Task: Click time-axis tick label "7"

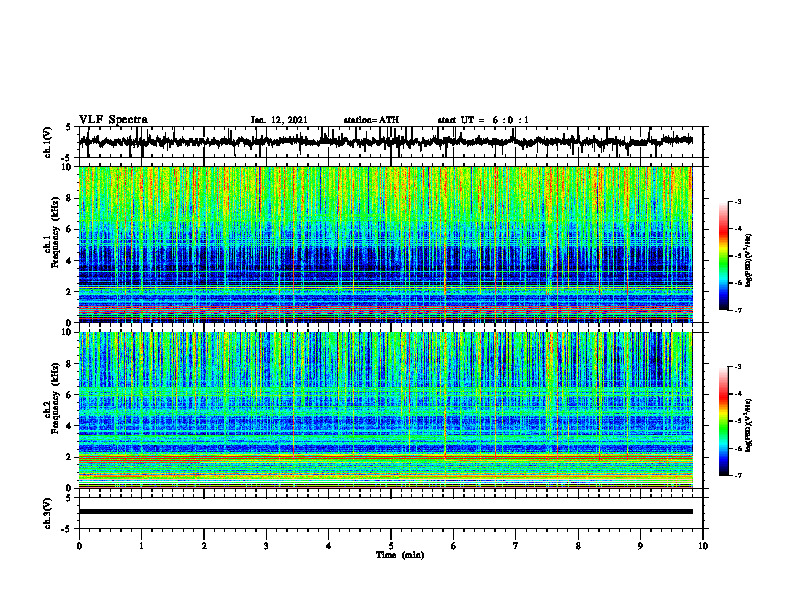Action: pyautogui.click(x=516, y=546)
